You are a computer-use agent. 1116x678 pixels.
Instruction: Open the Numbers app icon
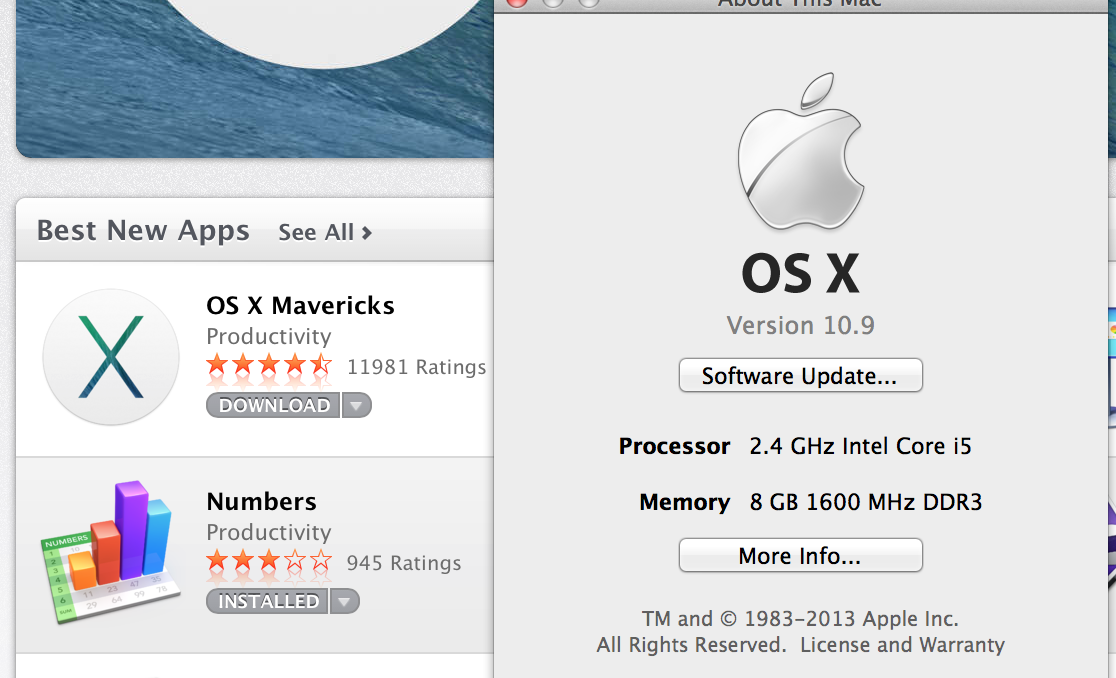pos(110,552)
